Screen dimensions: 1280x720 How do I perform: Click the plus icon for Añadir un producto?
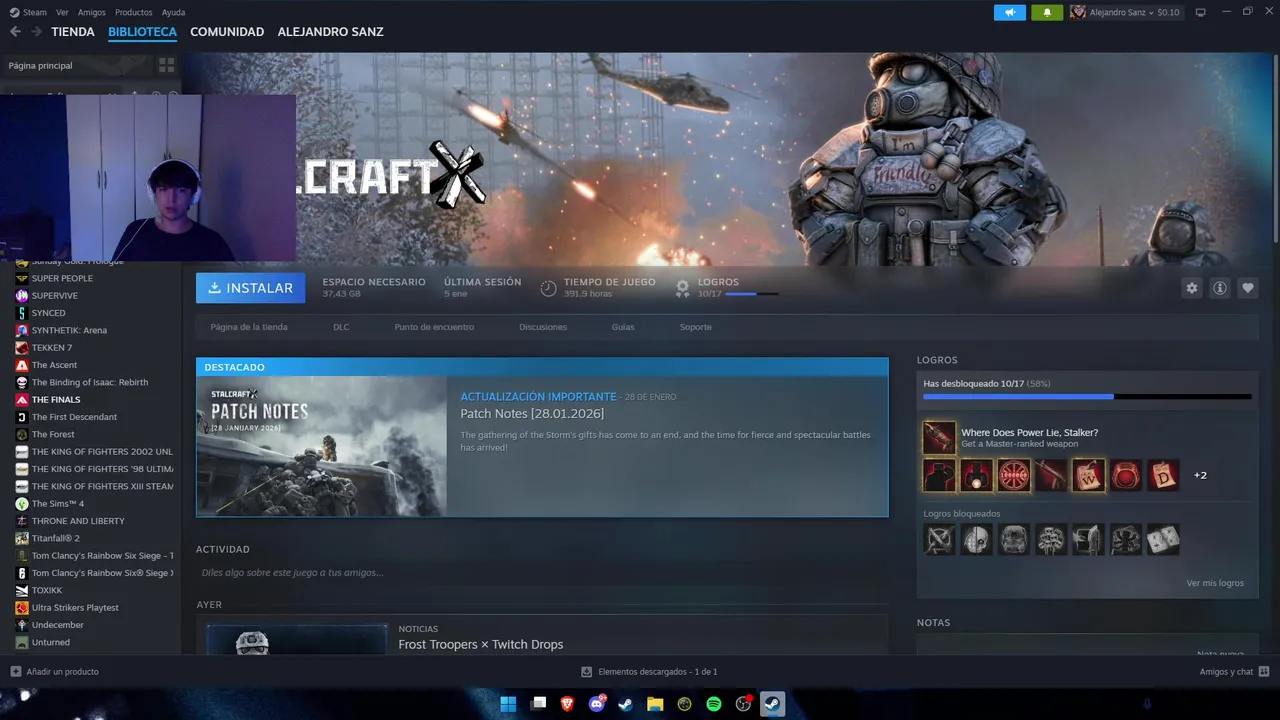coord(15,672)
